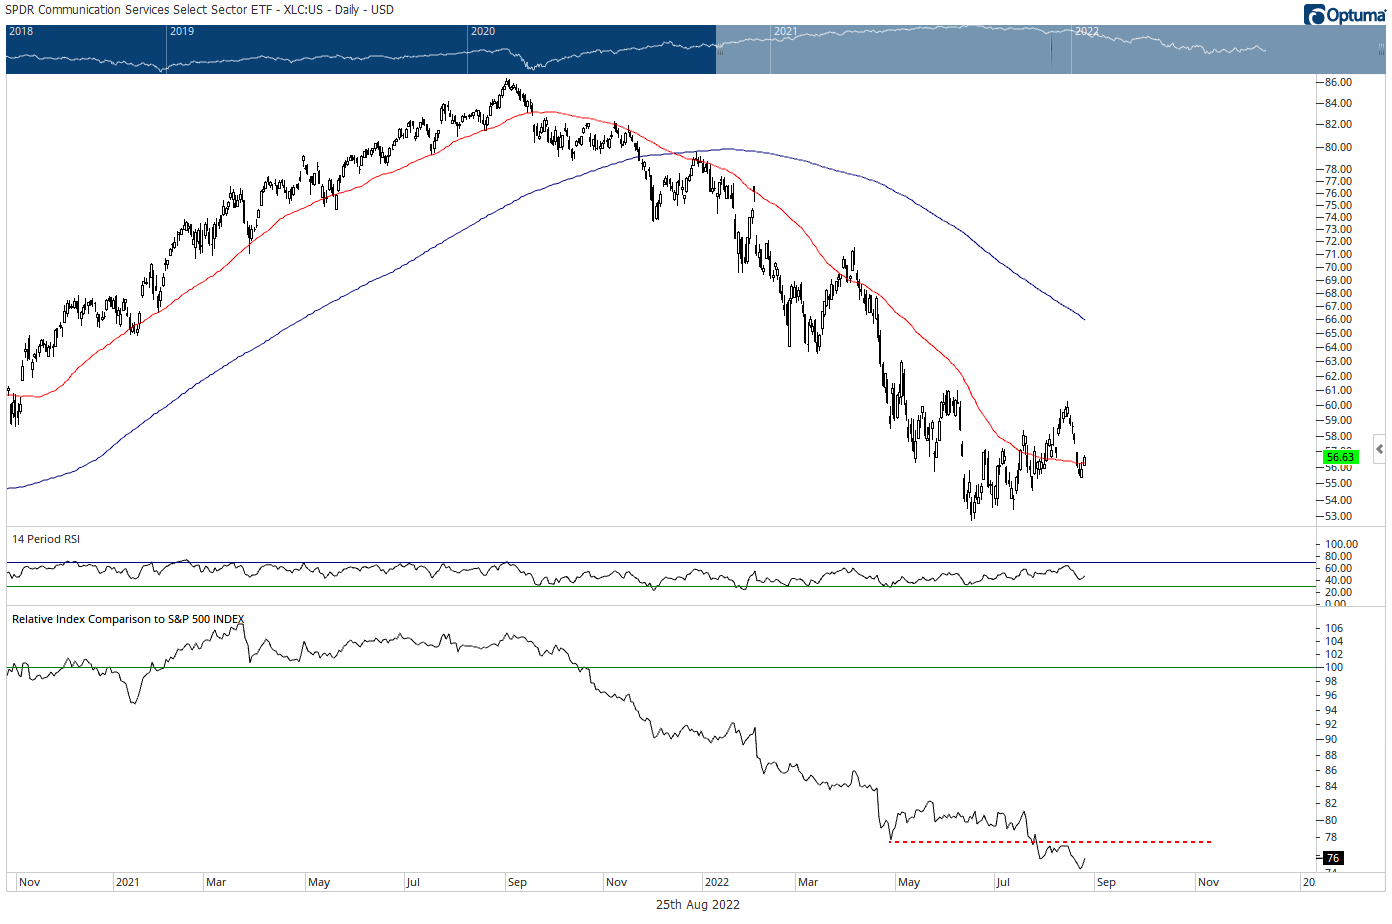Viewport: 1392px width, 924px height.
Task: Click the 86.00 price axis label
Action: pyautogui.click(x=1338, y=82)
